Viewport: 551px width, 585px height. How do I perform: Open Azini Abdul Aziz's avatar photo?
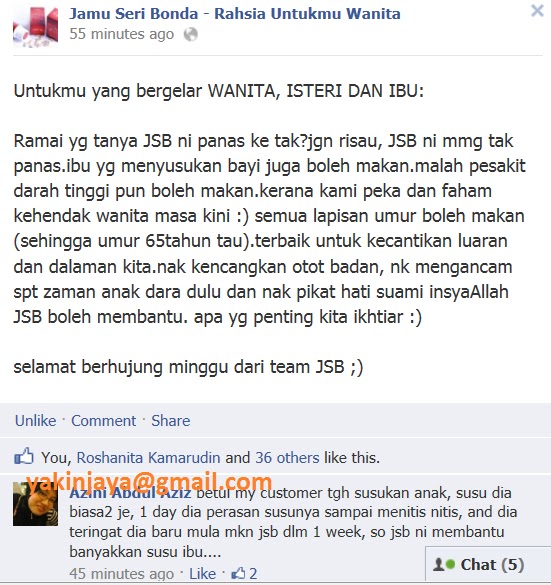35,504
